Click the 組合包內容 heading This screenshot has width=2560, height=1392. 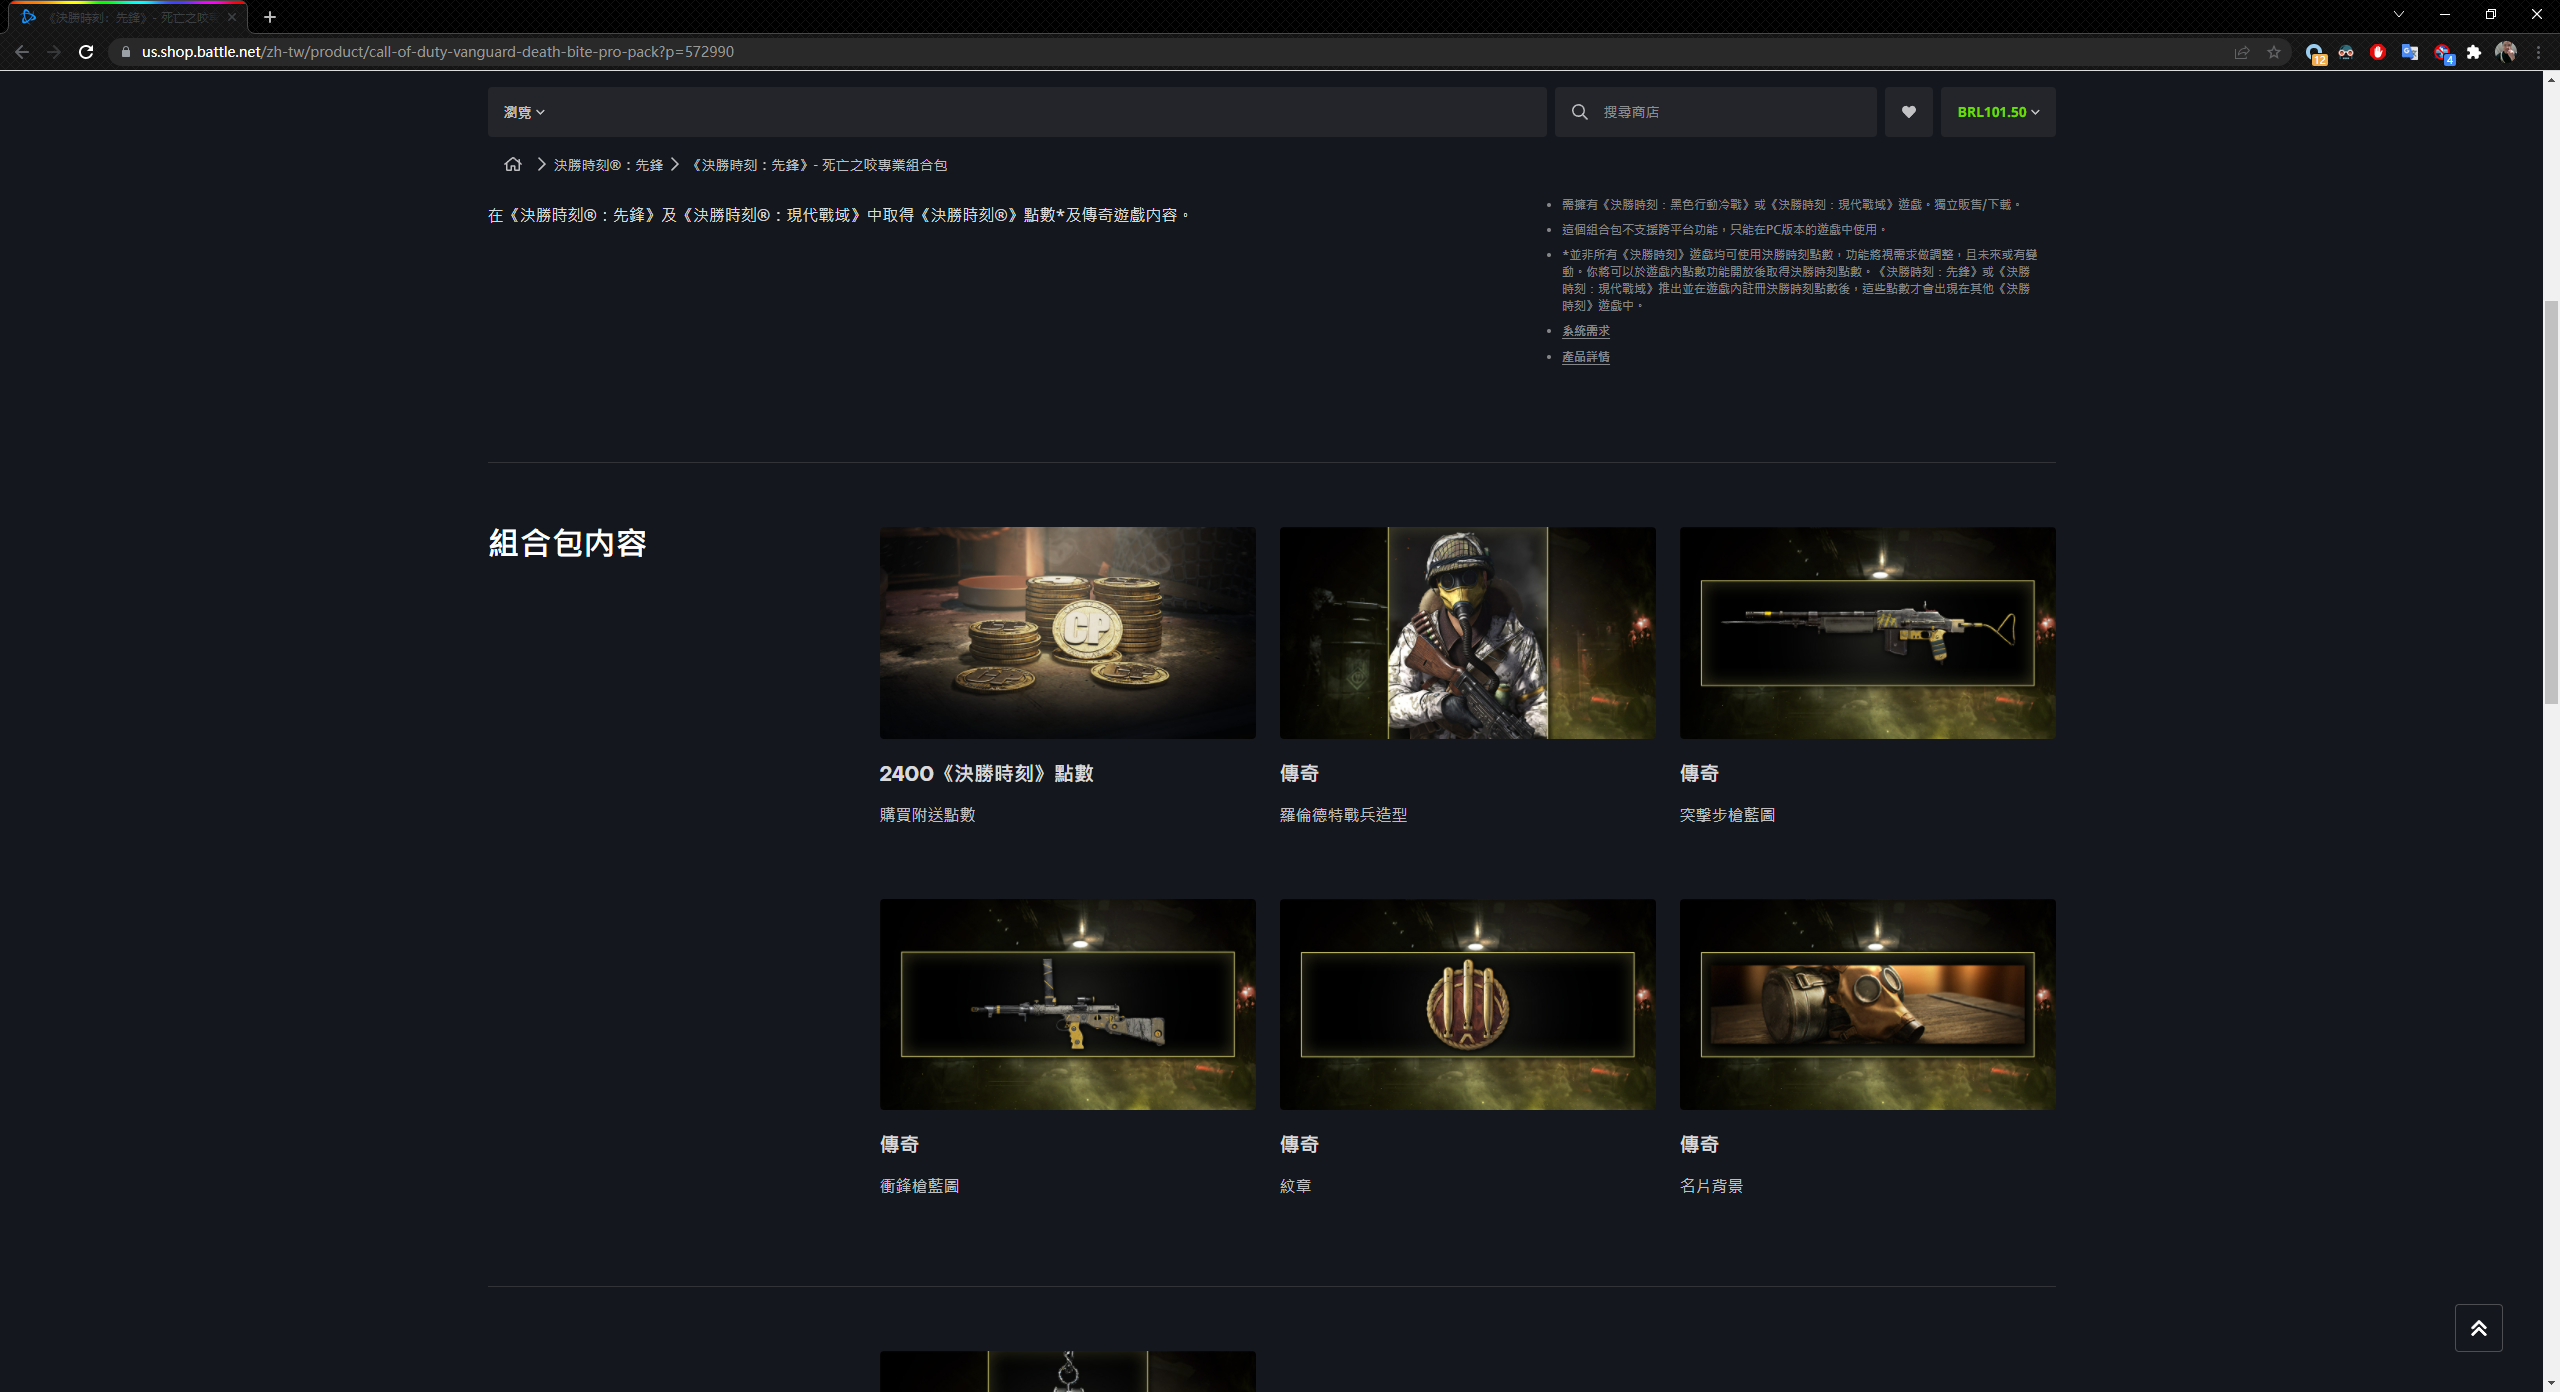click(x=567, y=543)
